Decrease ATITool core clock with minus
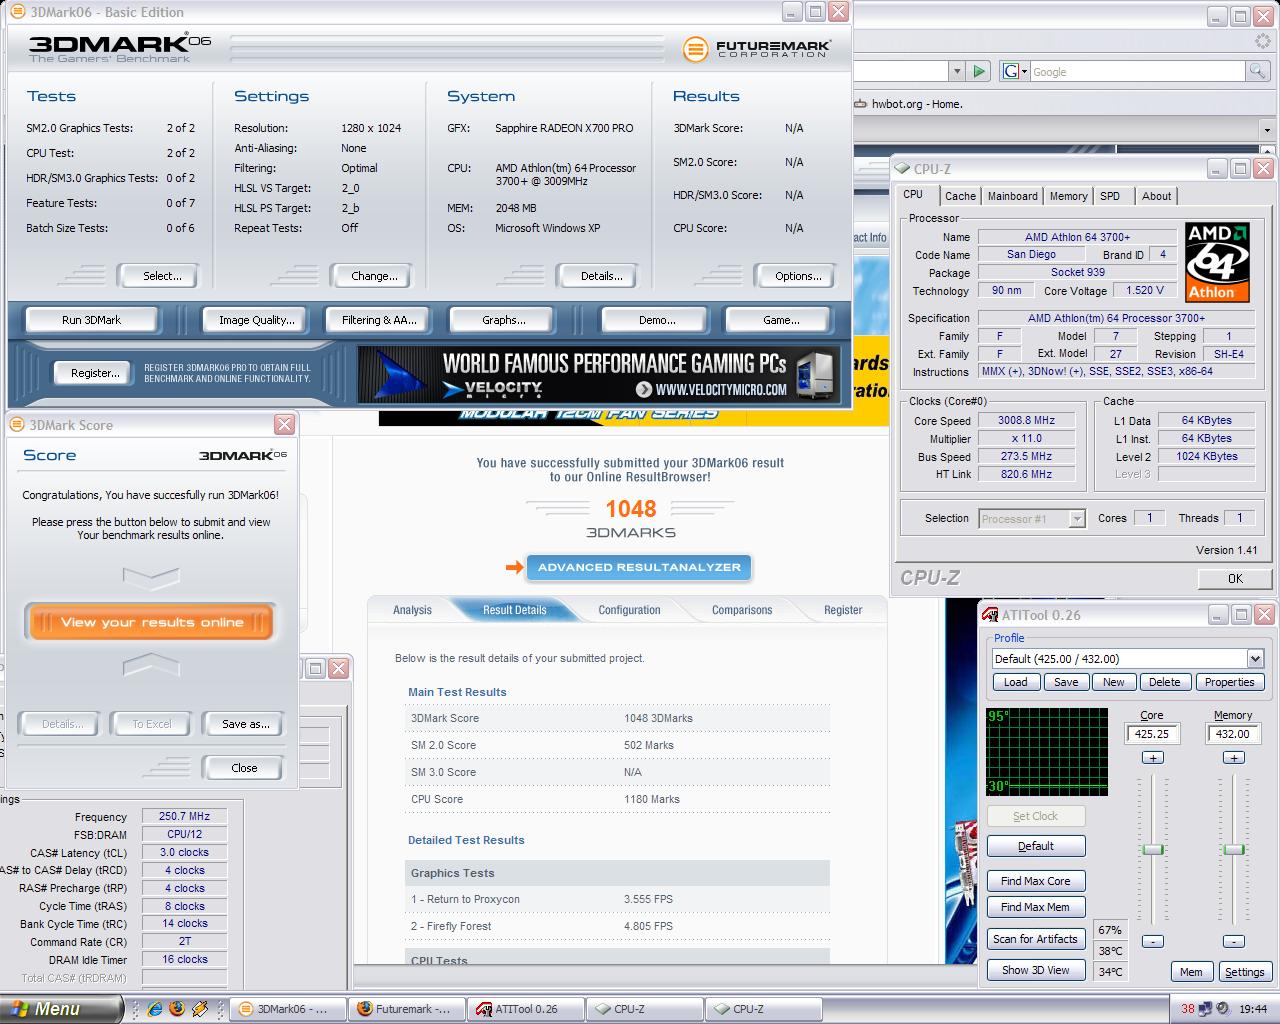 point(1153,941)
